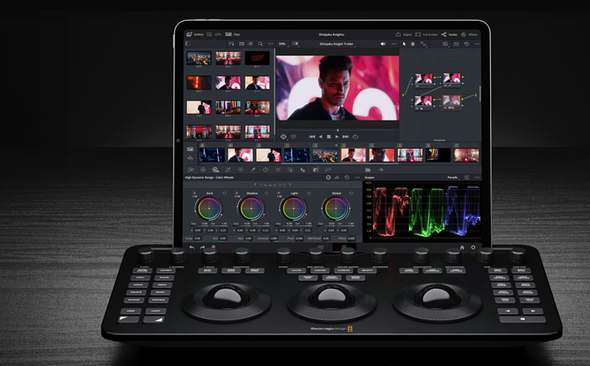This screenshot has height=366, width=590.
Task: Click the gallery search magnifier icon
Action: coord(260,44)
